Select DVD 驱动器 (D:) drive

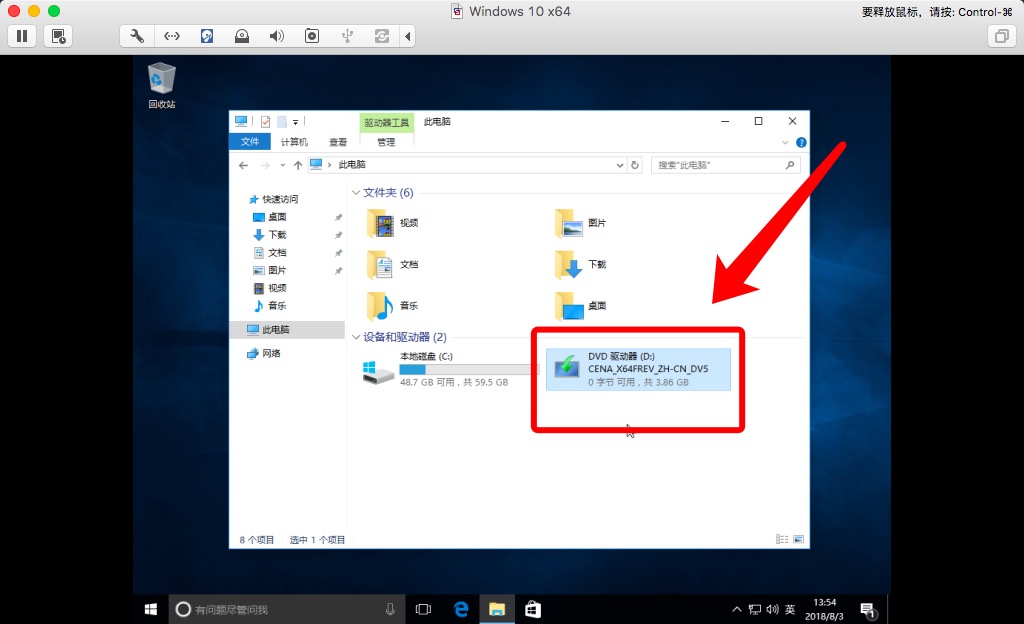click(x=638, y=369)
